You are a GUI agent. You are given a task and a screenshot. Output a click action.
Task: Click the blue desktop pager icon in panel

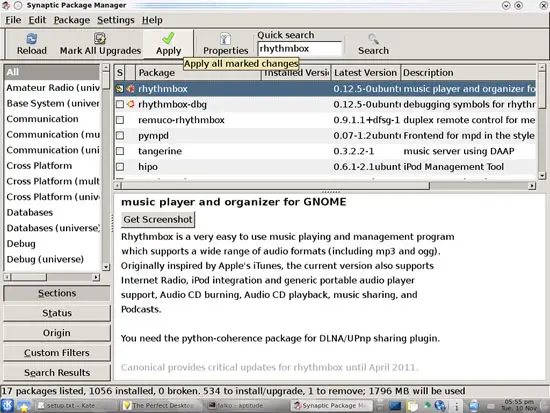(x=395, y=406)
